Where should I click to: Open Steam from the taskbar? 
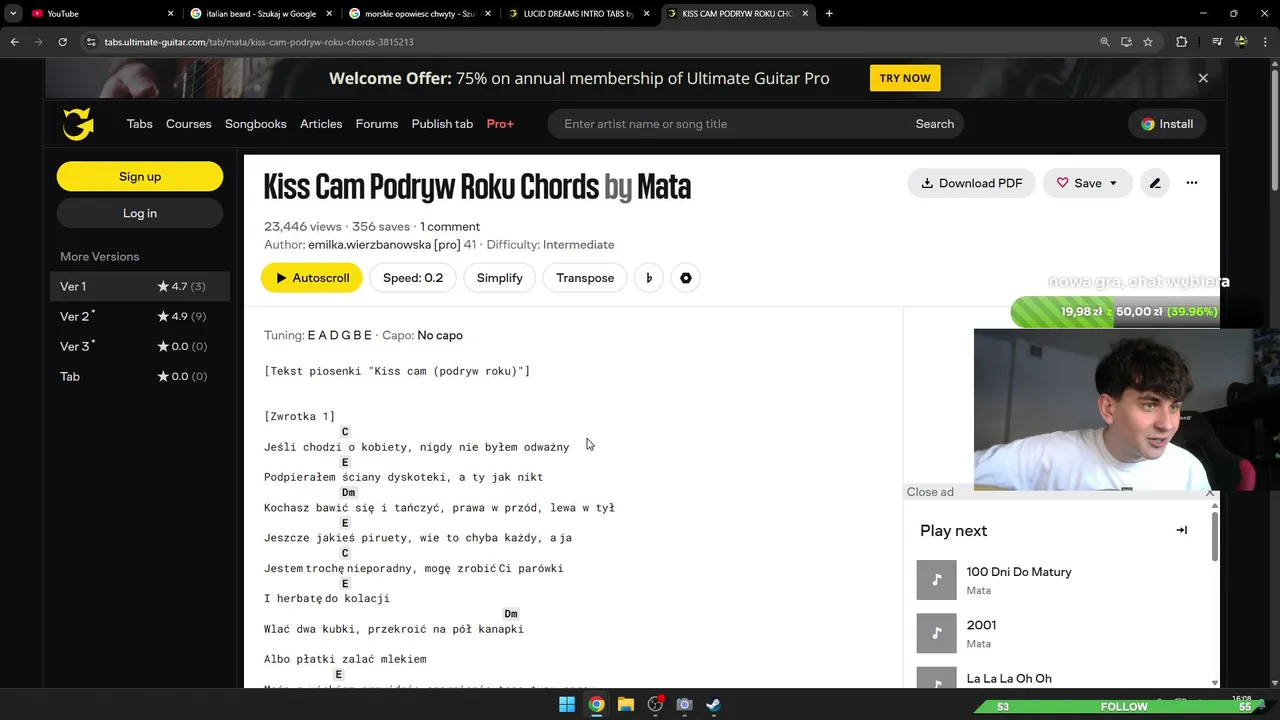point(713,704)
